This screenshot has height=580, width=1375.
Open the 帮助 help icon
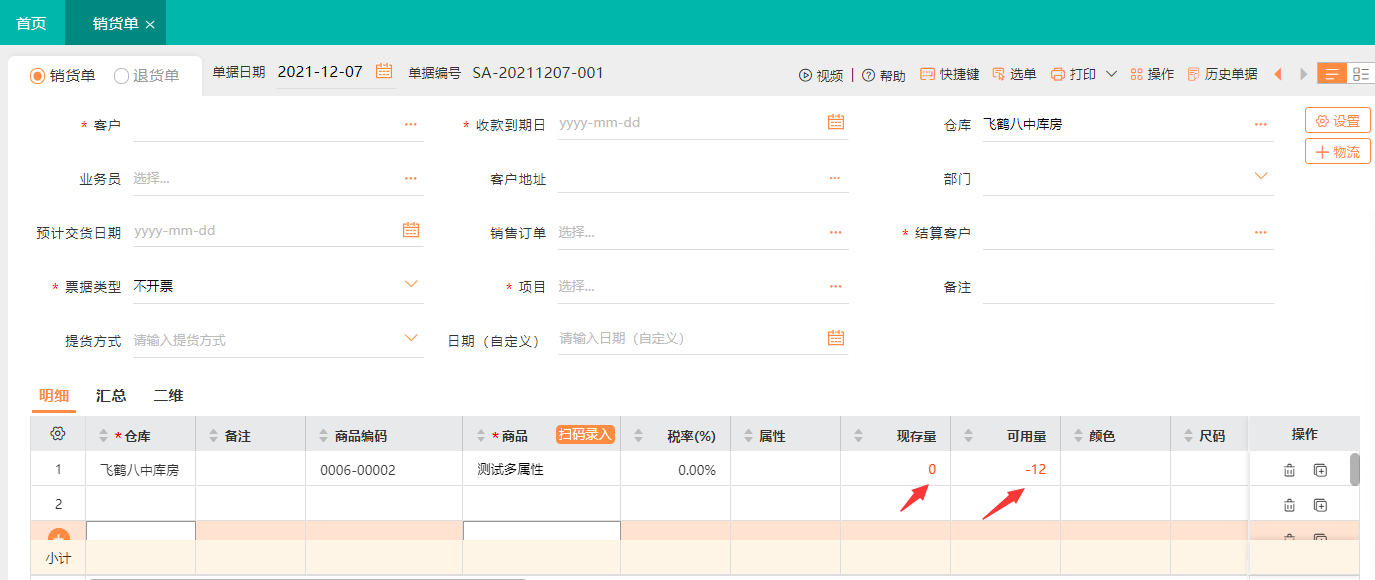click(868, 75)
